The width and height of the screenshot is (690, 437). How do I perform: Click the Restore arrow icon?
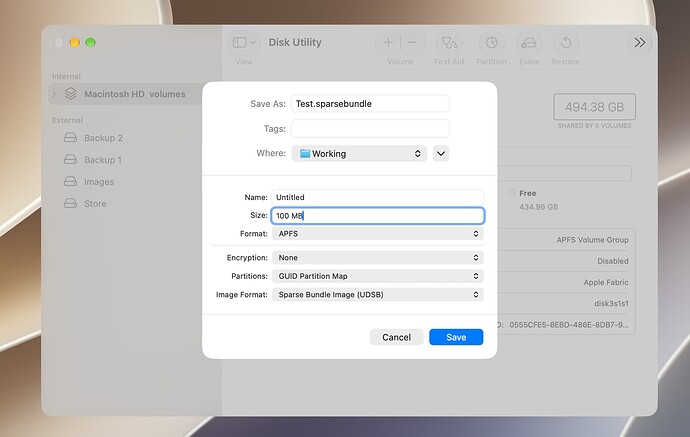(566, 43)
